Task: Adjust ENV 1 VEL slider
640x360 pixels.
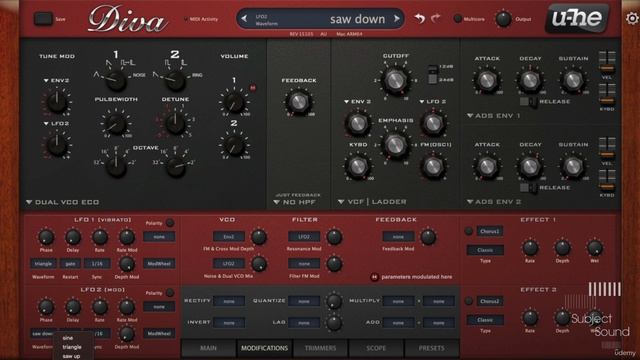Action: [607, 62]
